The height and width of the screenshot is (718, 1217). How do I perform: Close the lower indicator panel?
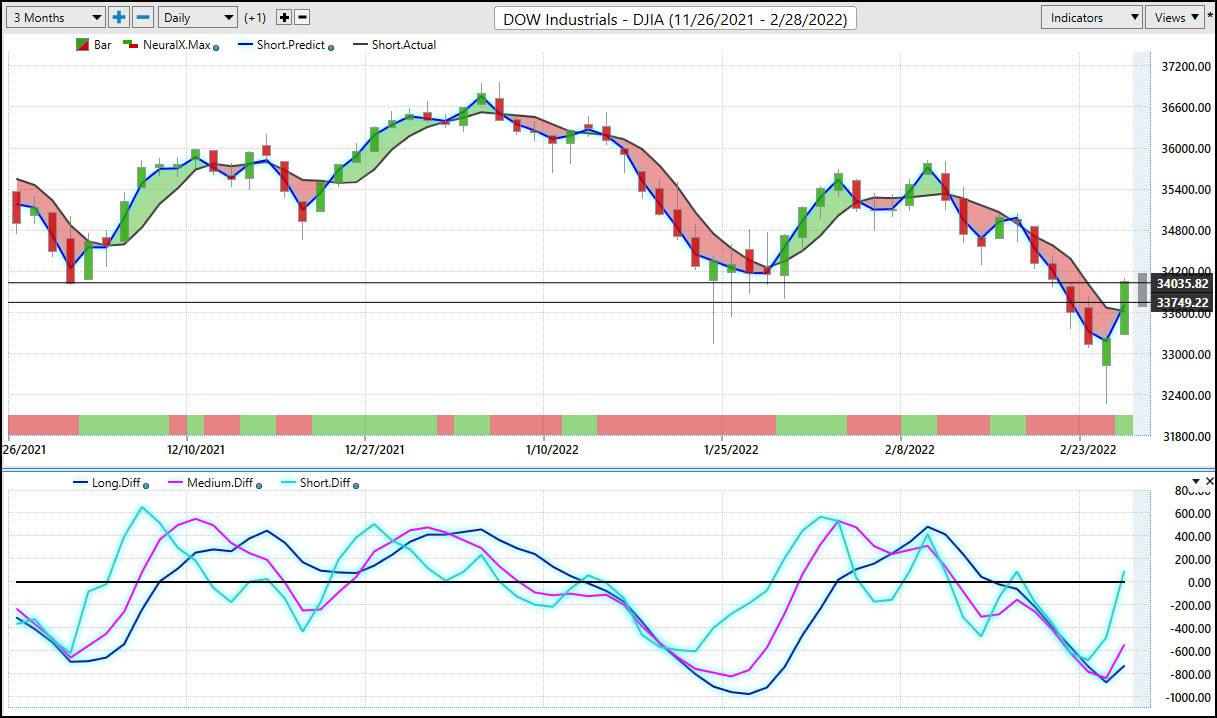(1209, 482)
